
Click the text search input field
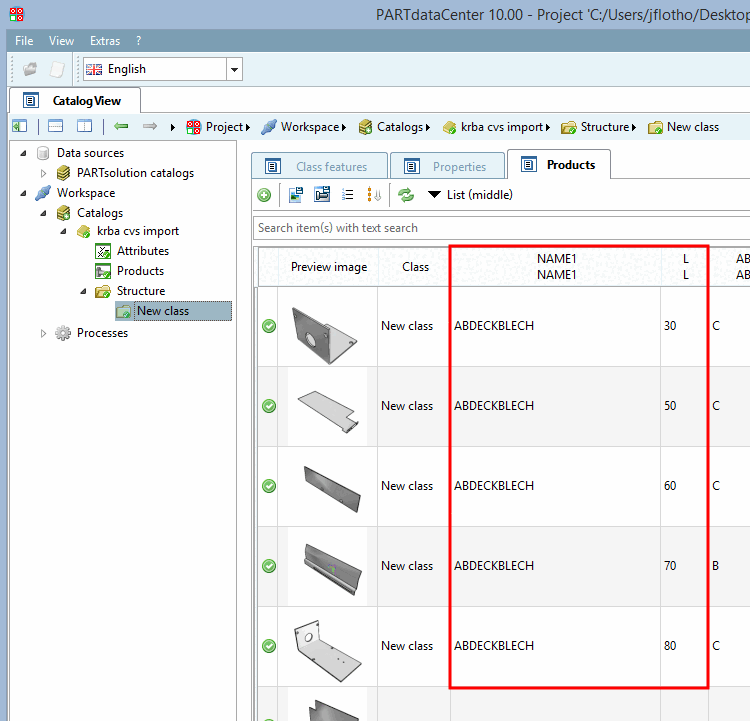click(501, 228)
